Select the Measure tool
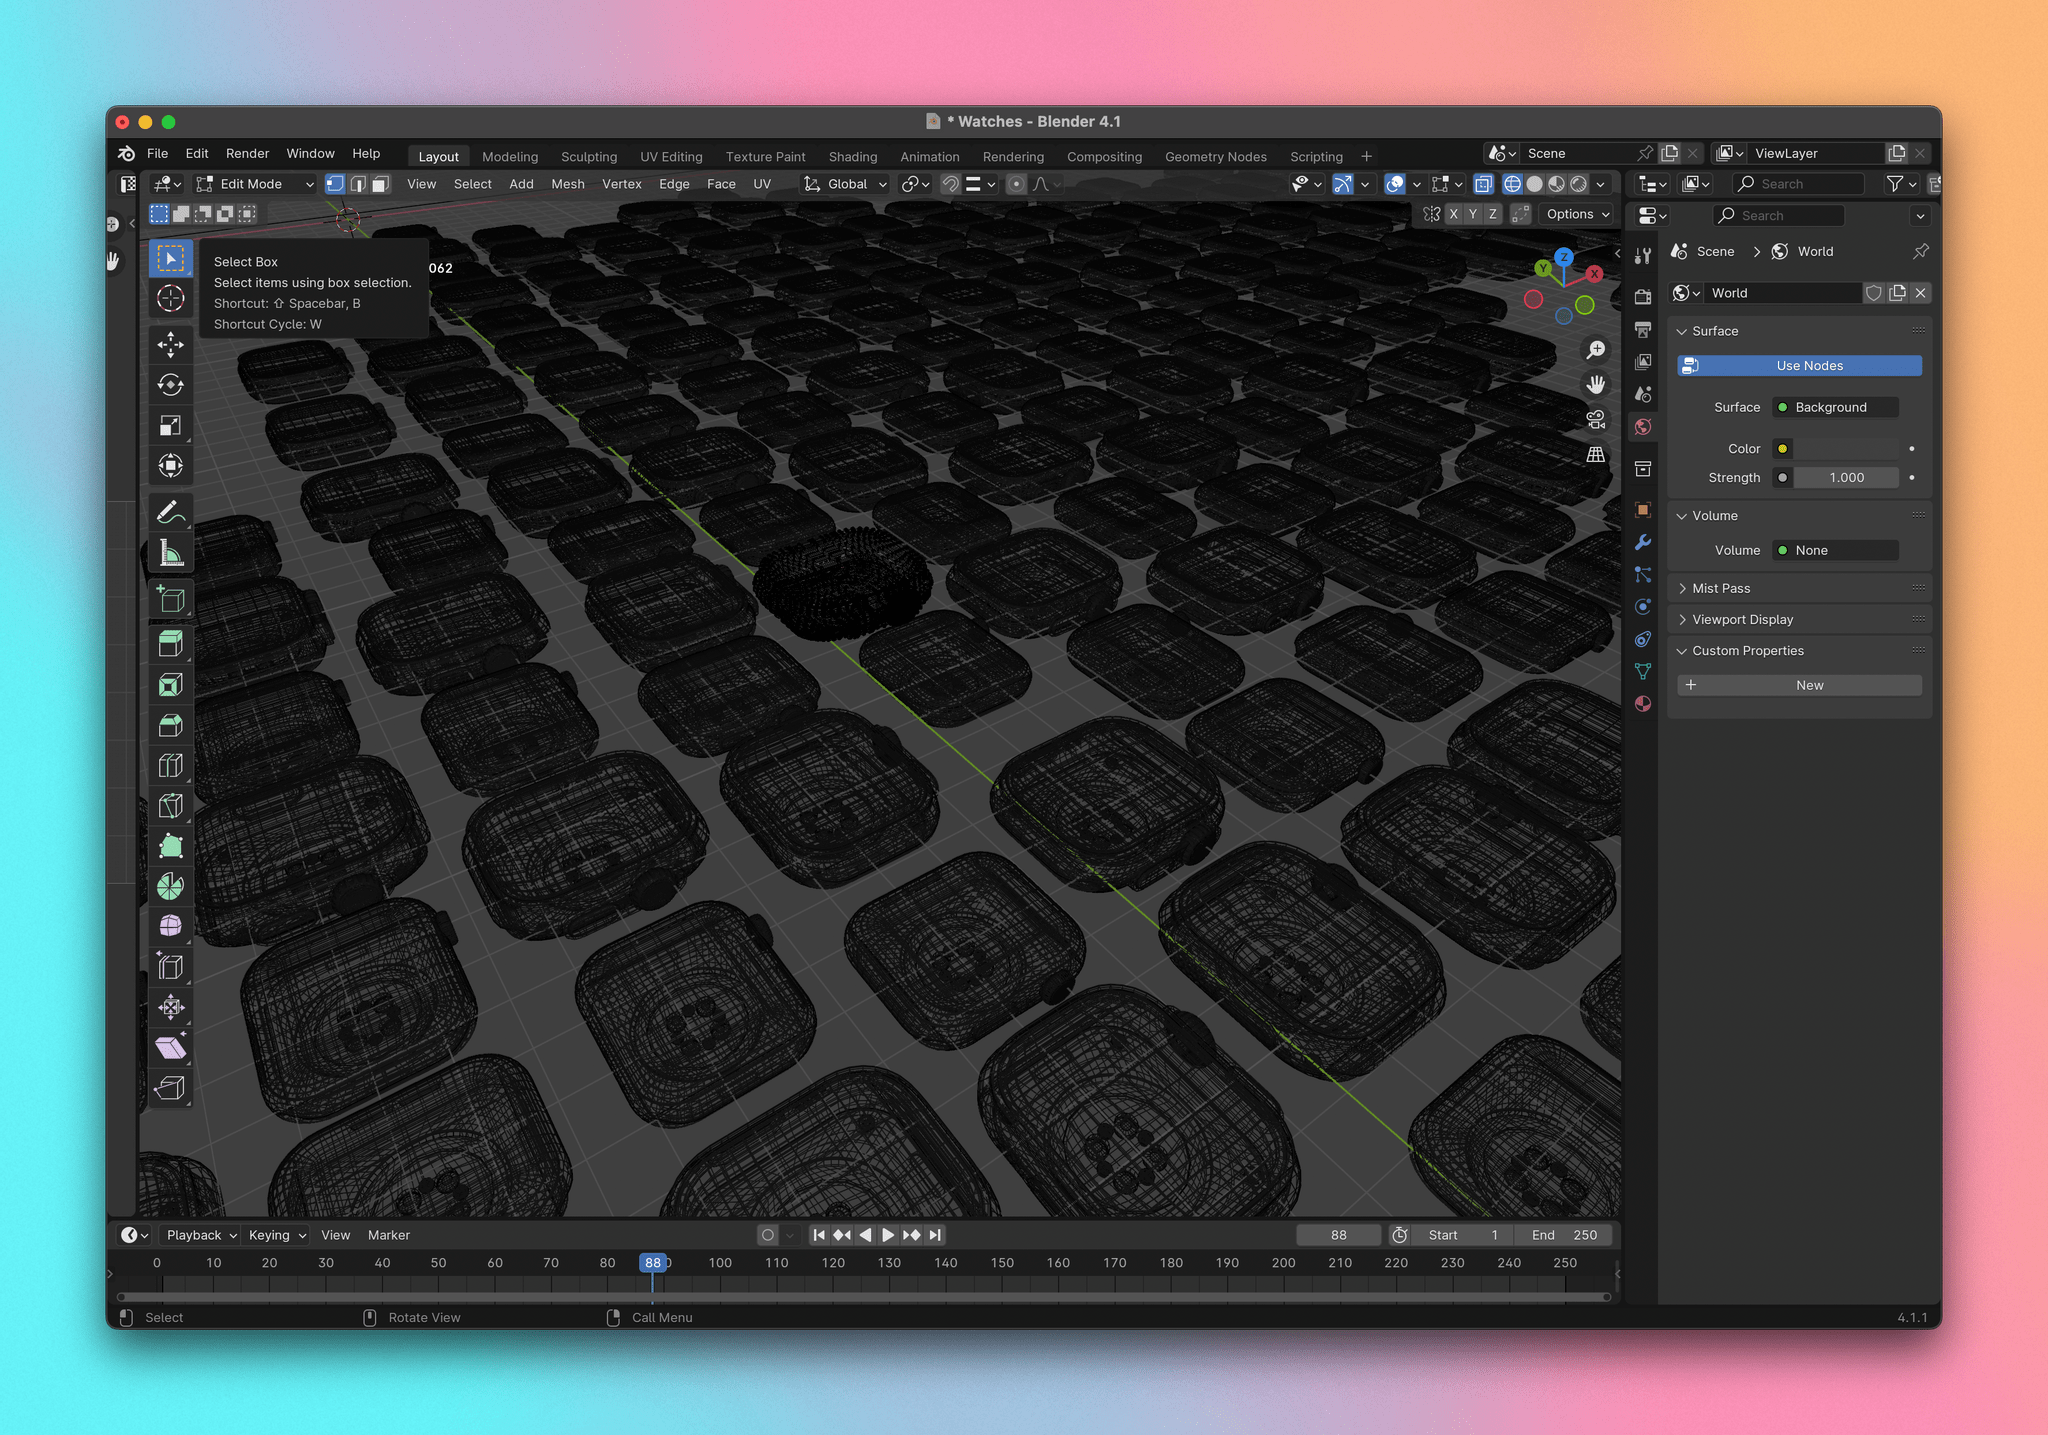2048x1435 pixels. 170,553
